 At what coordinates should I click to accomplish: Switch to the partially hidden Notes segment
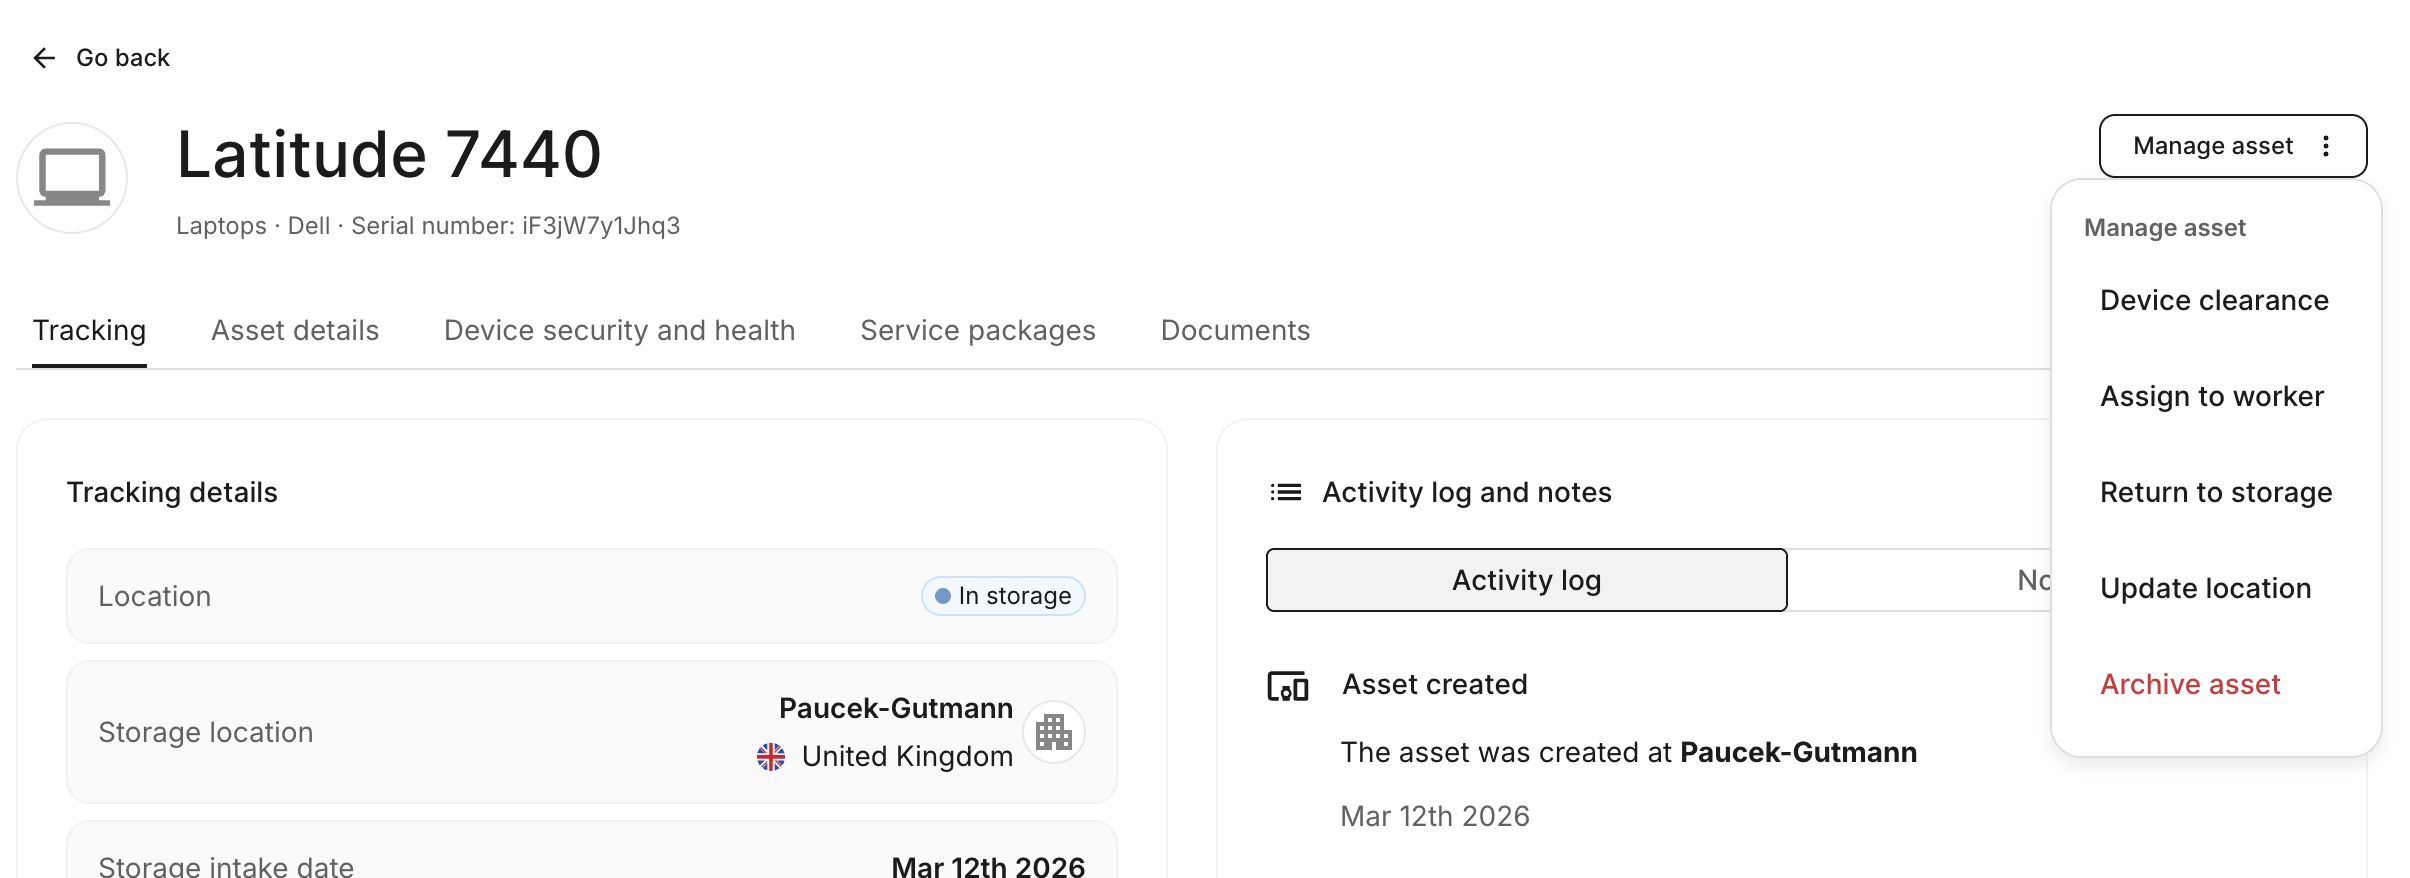(2030, 580)
